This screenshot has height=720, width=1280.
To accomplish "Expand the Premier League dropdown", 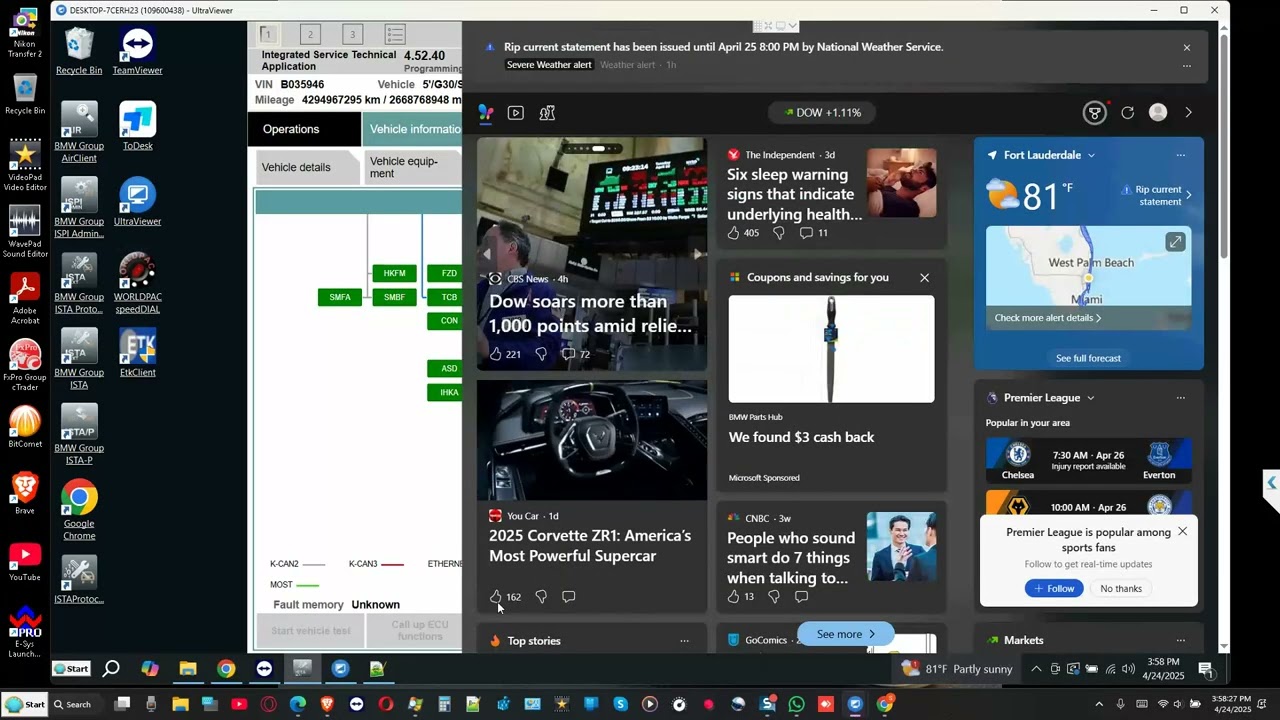I will [x=1090, y=398].
